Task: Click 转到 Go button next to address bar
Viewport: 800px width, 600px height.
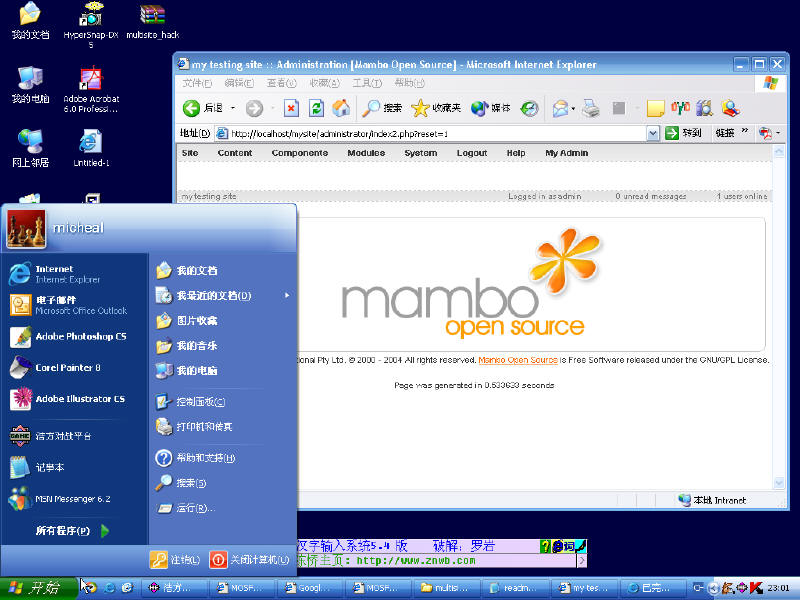Action: (684, 133)
